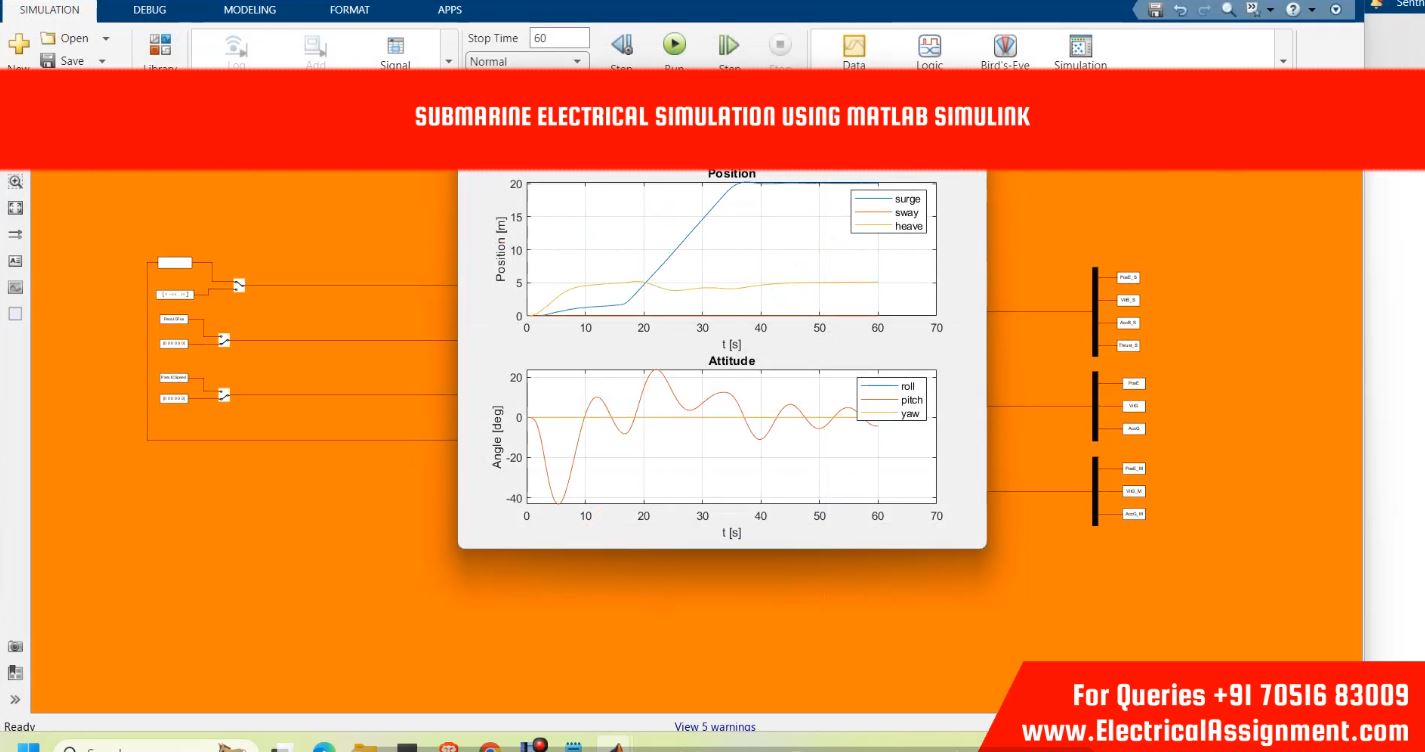The width and height of the screenshot is (1425, 752).
Task: Toggle the top manual switch block
Action: (x=239, y=285)
